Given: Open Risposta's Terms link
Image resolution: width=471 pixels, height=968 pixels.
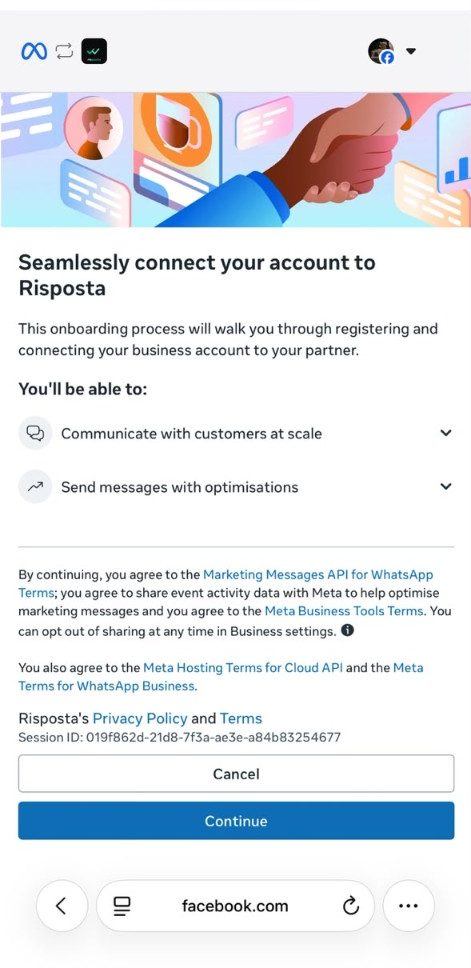Looking at the screenshot, I should pyautogui.click(x=241, y=718).
